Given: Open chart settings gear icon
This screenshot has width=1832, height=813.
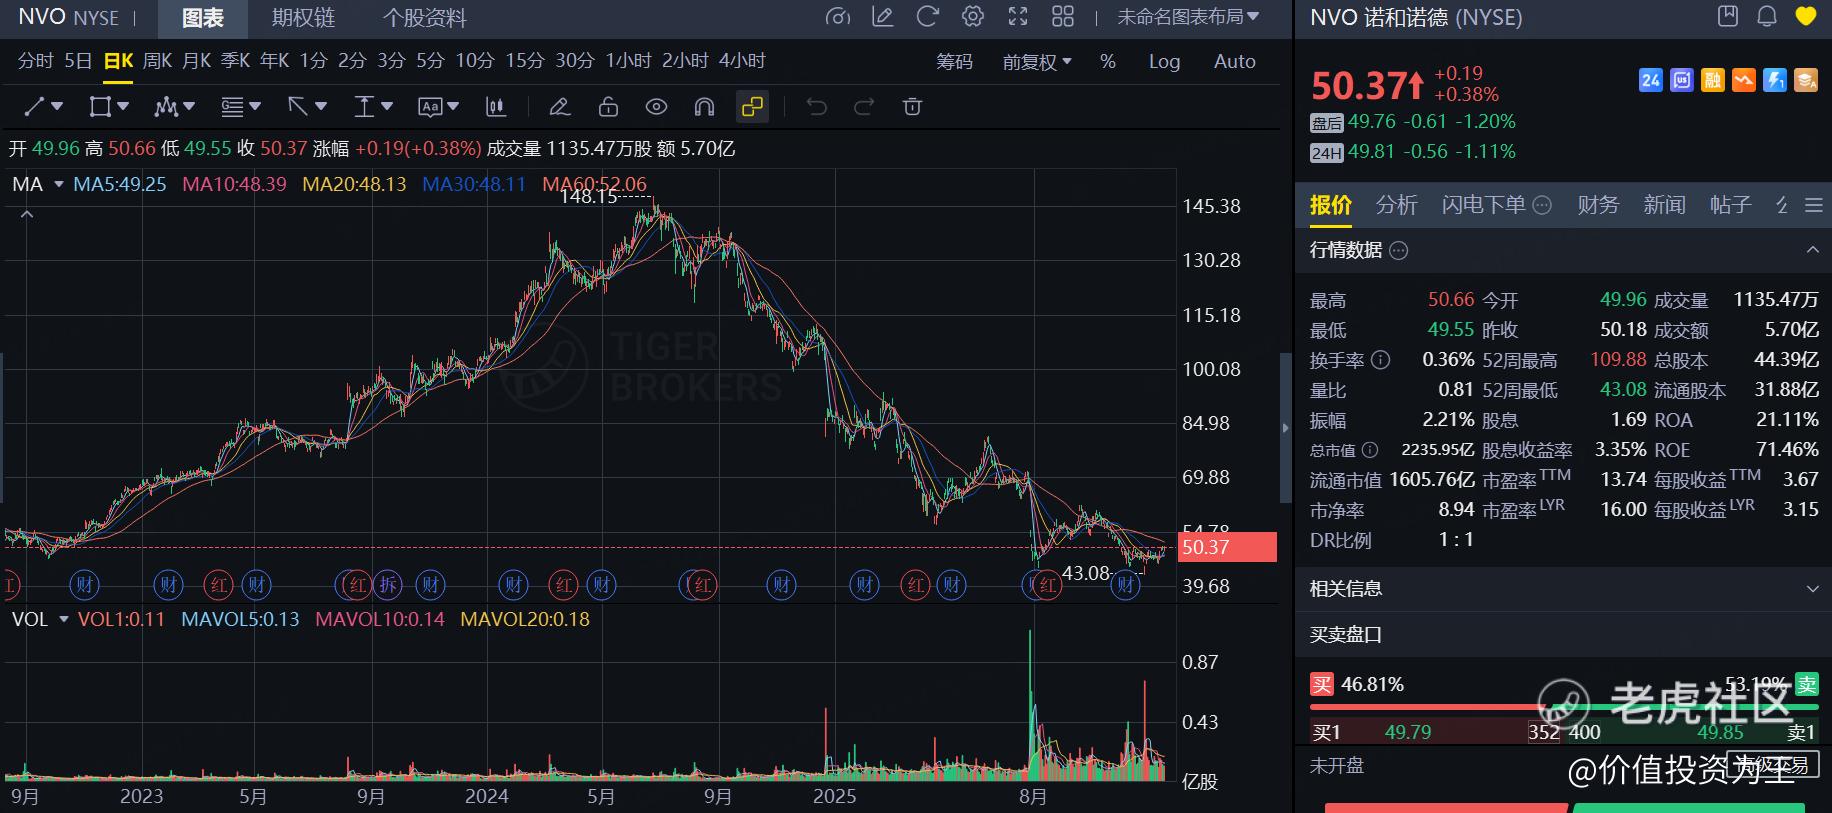Looking at the screenshot, I should click(x=972, y=17).
